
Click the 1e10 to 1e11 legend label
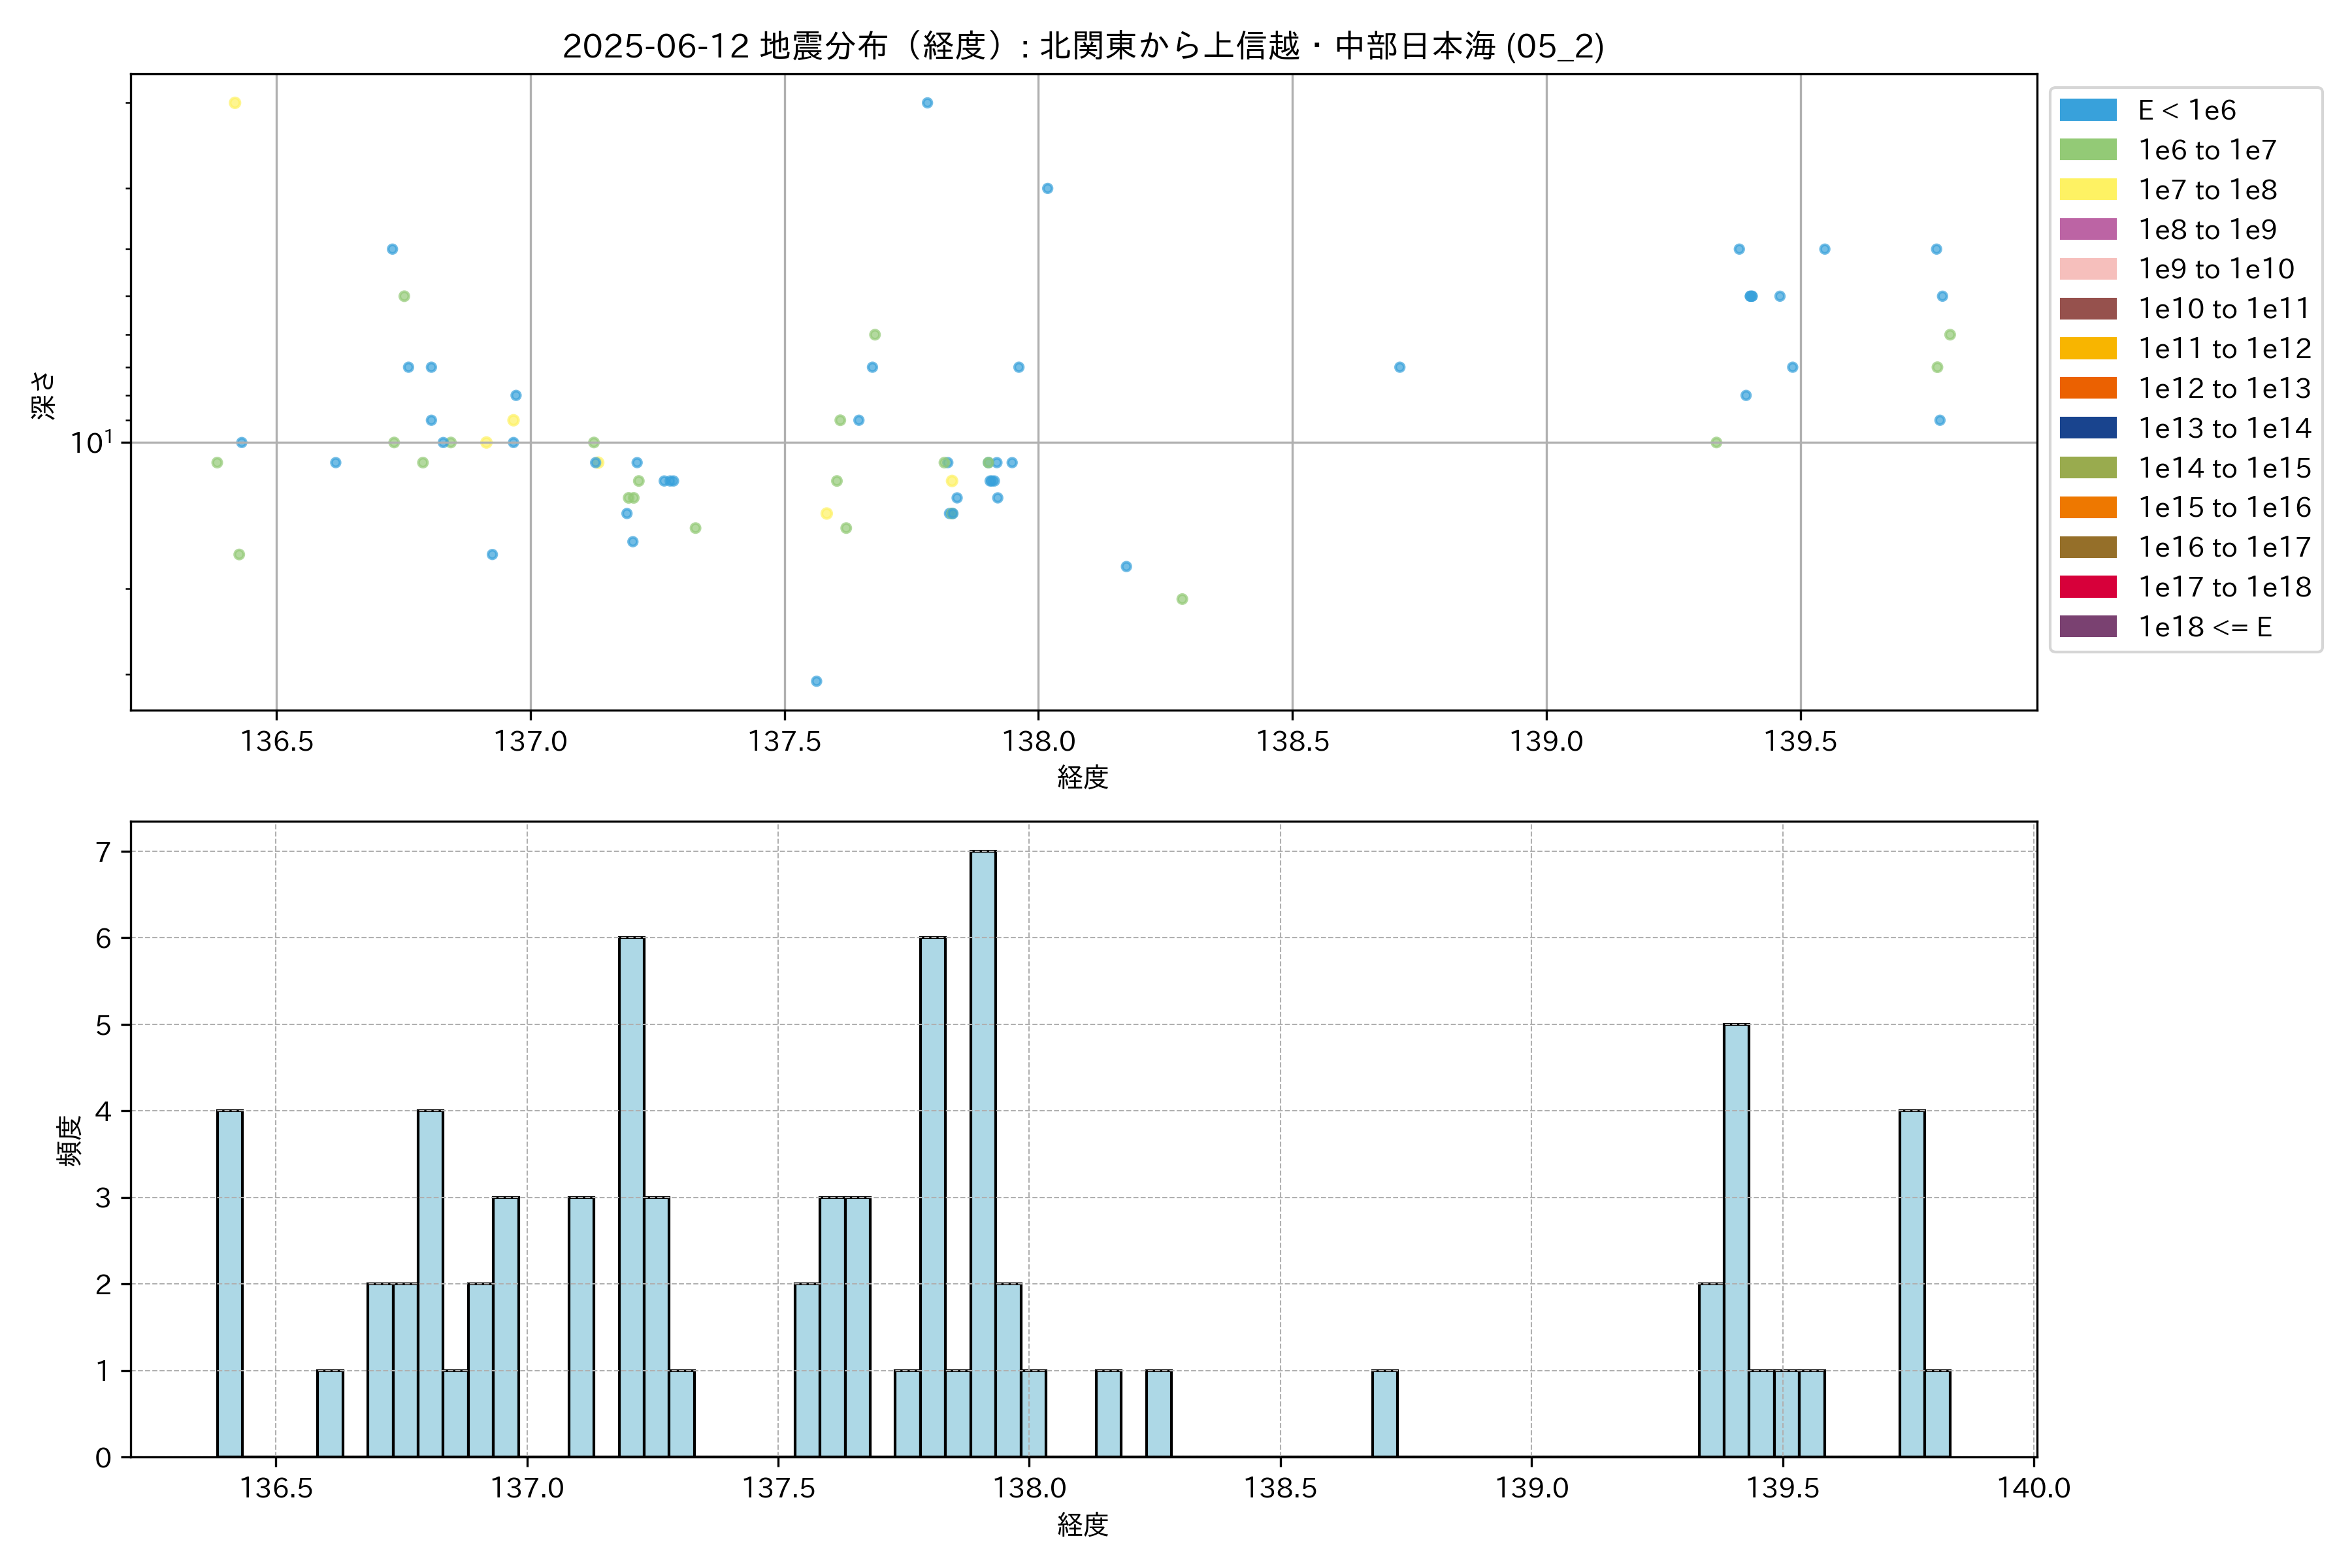coord(2223,309)
